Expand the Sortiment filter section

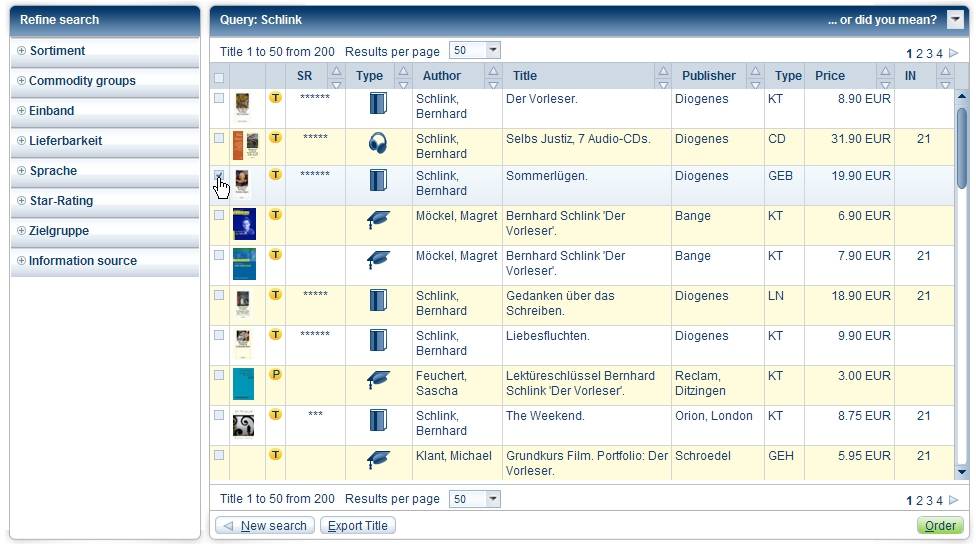click(22, 51)
